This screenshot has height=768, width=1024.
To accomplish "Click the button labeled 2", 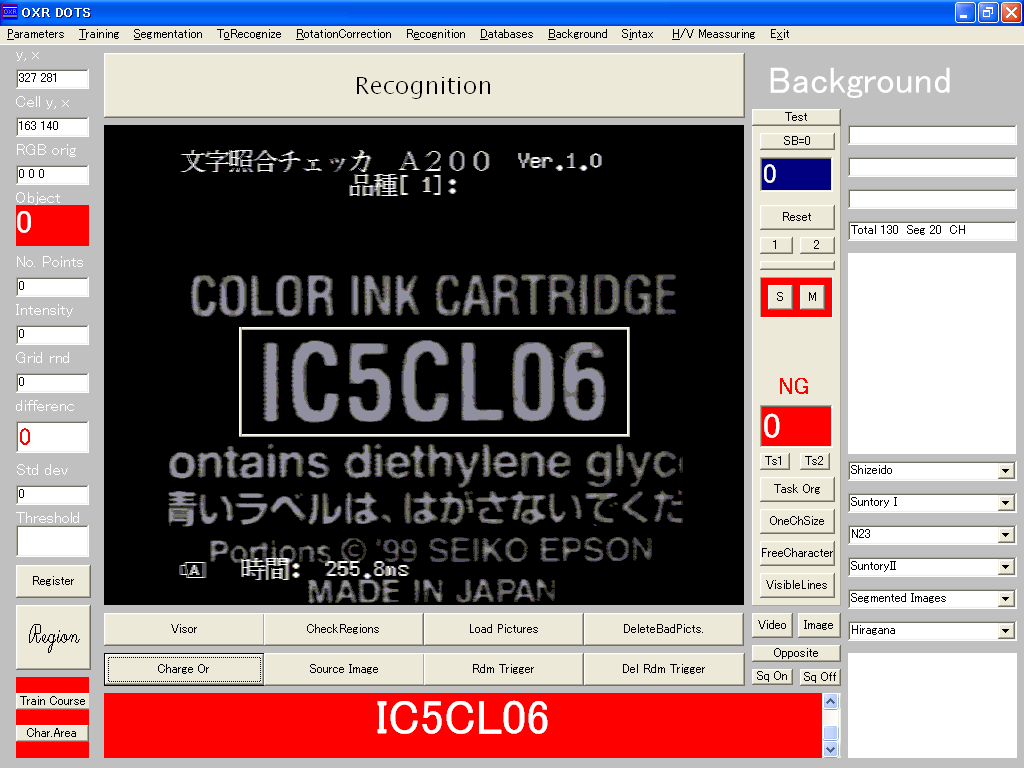I will 816,245.
